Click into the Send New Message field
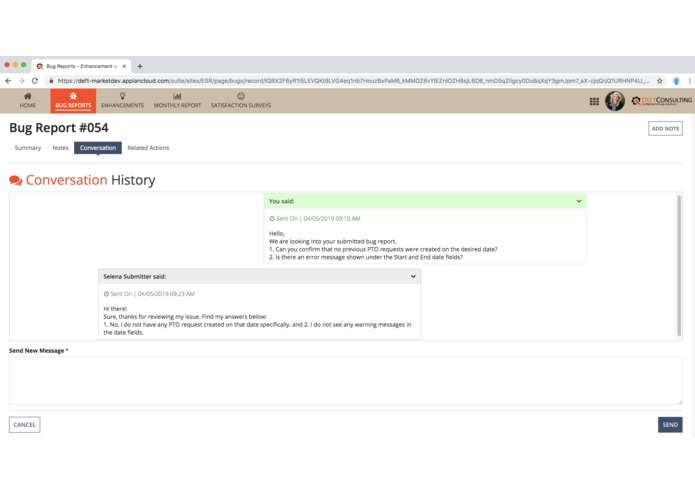This screenshot has height=494, width=695. pos(346,381)
